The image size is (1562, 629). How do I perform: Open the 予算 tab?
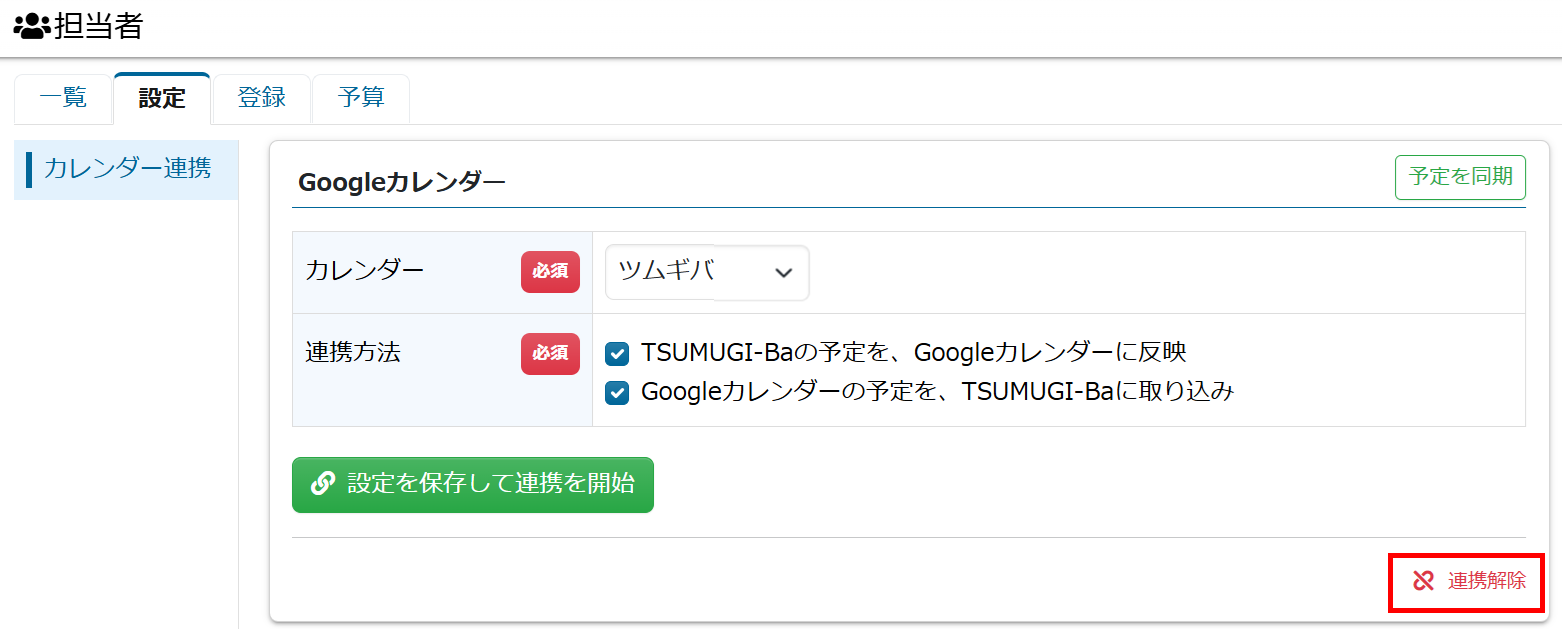pyautogui.click(x=361, y=98)
